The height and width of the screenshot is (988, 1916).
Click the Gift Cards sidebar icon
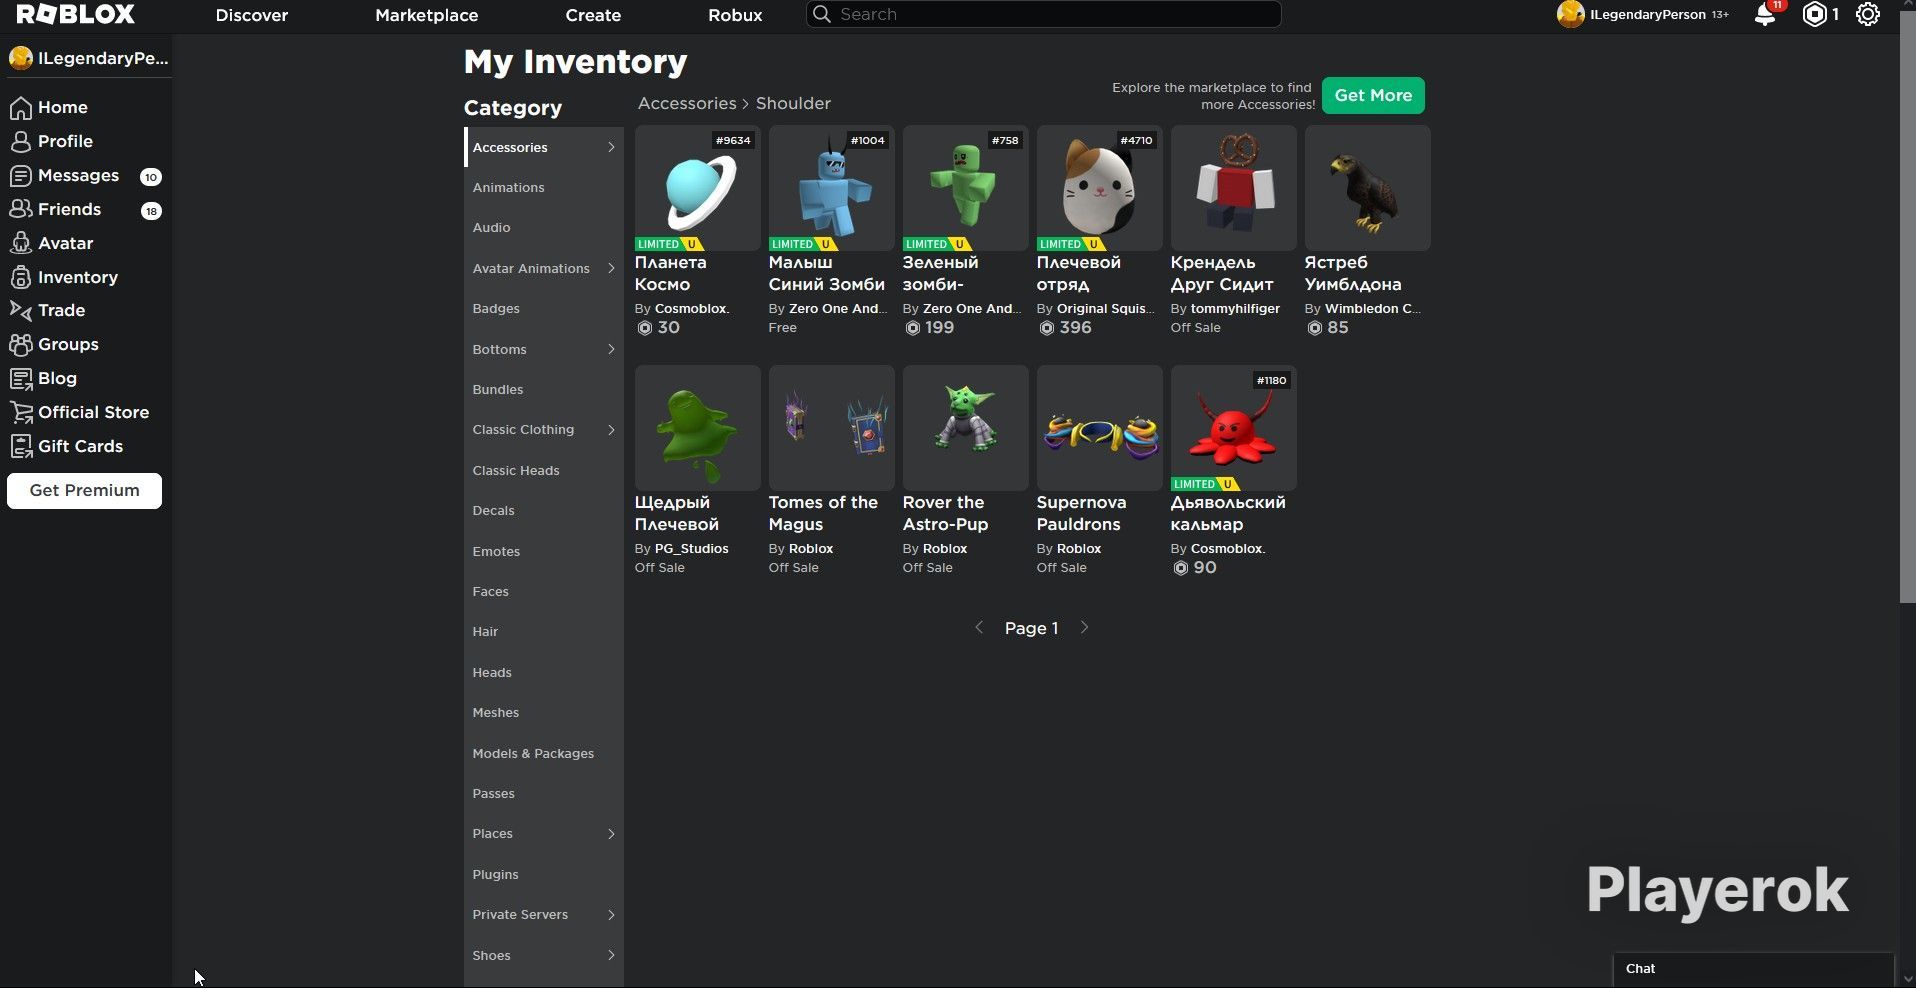[x=21, y=447]
